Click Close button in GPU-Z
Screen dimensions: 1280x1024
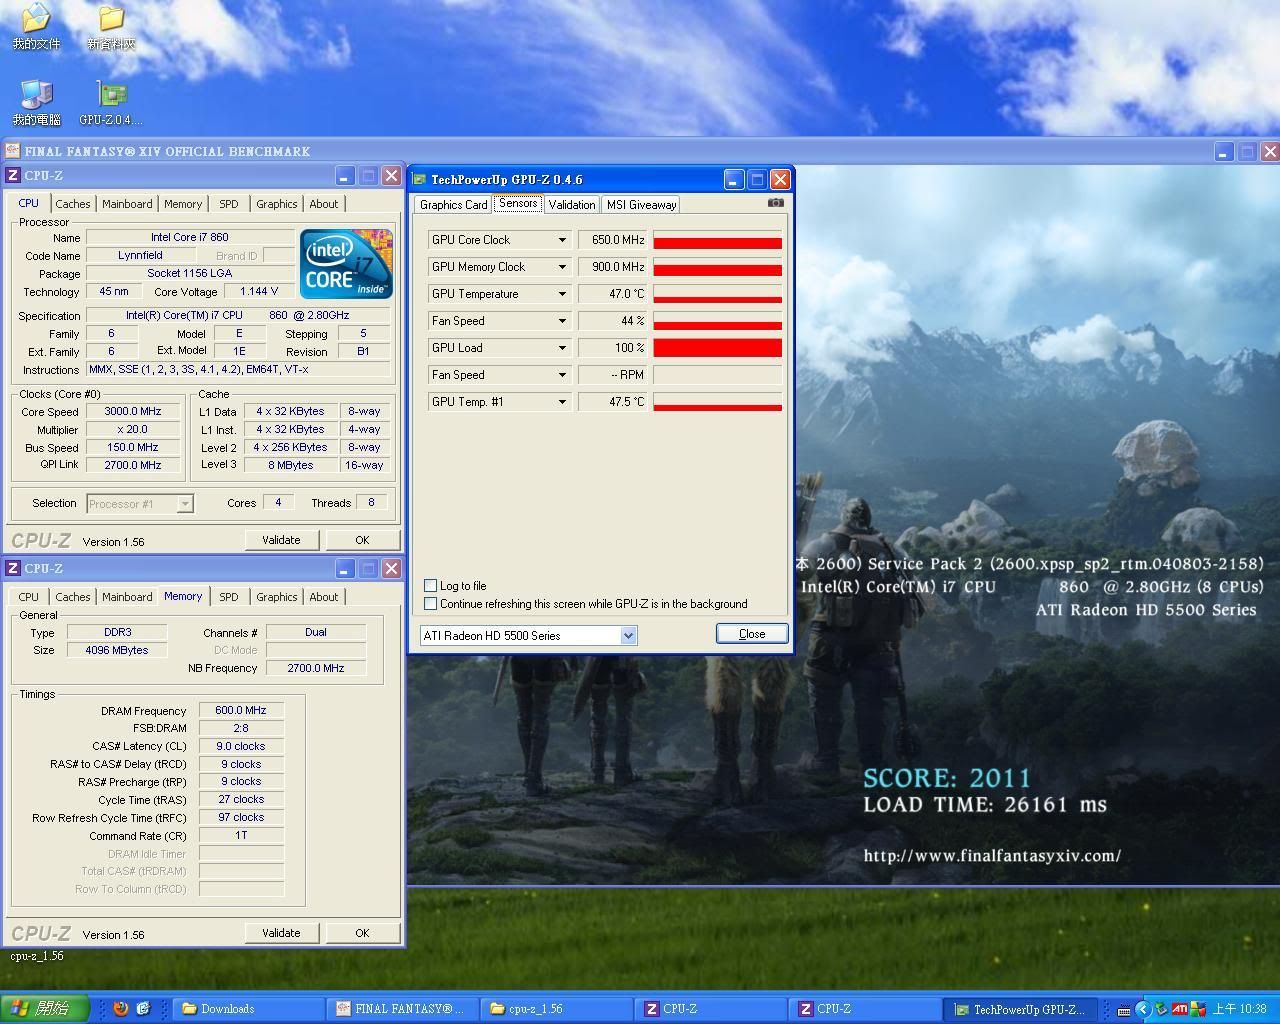[x=752, y=634]
